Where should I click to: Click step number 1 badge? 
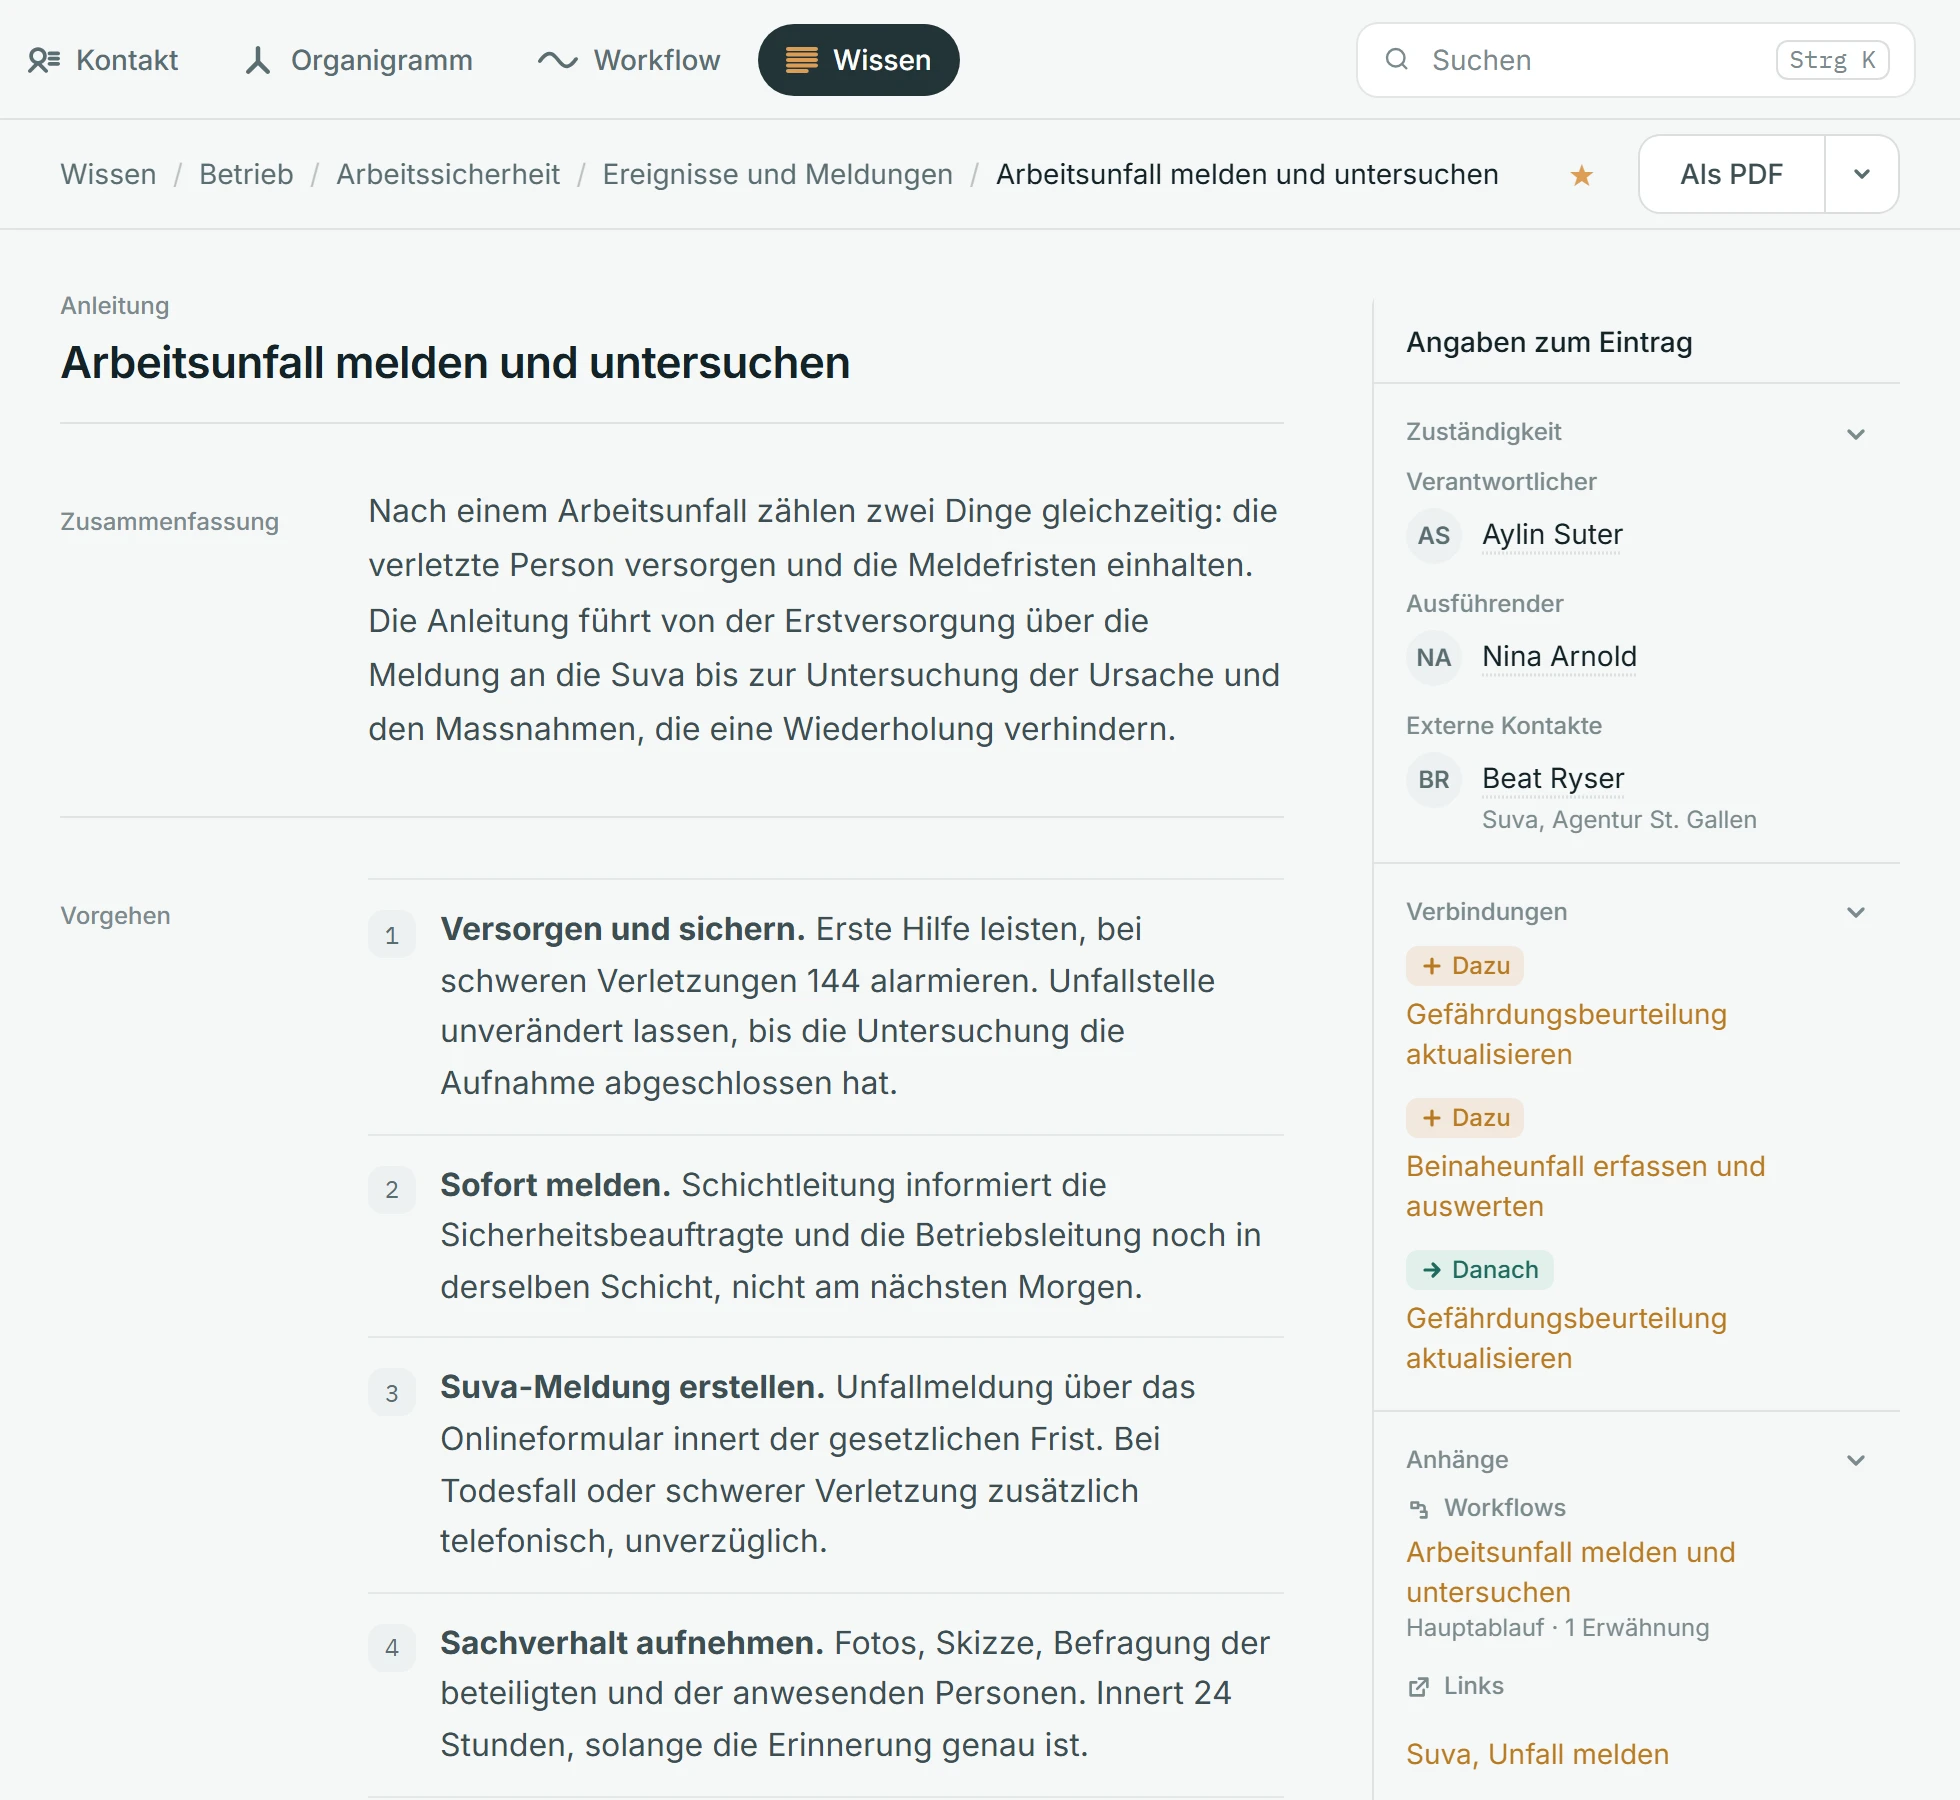click(x=392, y=935)
